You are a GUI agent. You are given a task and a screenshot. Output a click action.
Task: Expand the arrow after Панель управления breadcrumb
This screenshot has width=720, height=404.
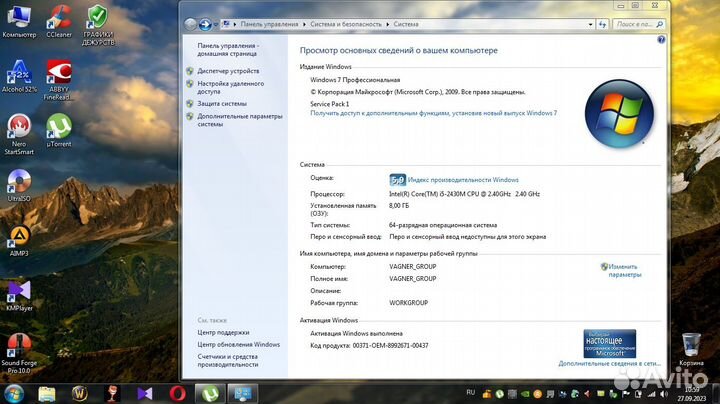tap(304, 24)
